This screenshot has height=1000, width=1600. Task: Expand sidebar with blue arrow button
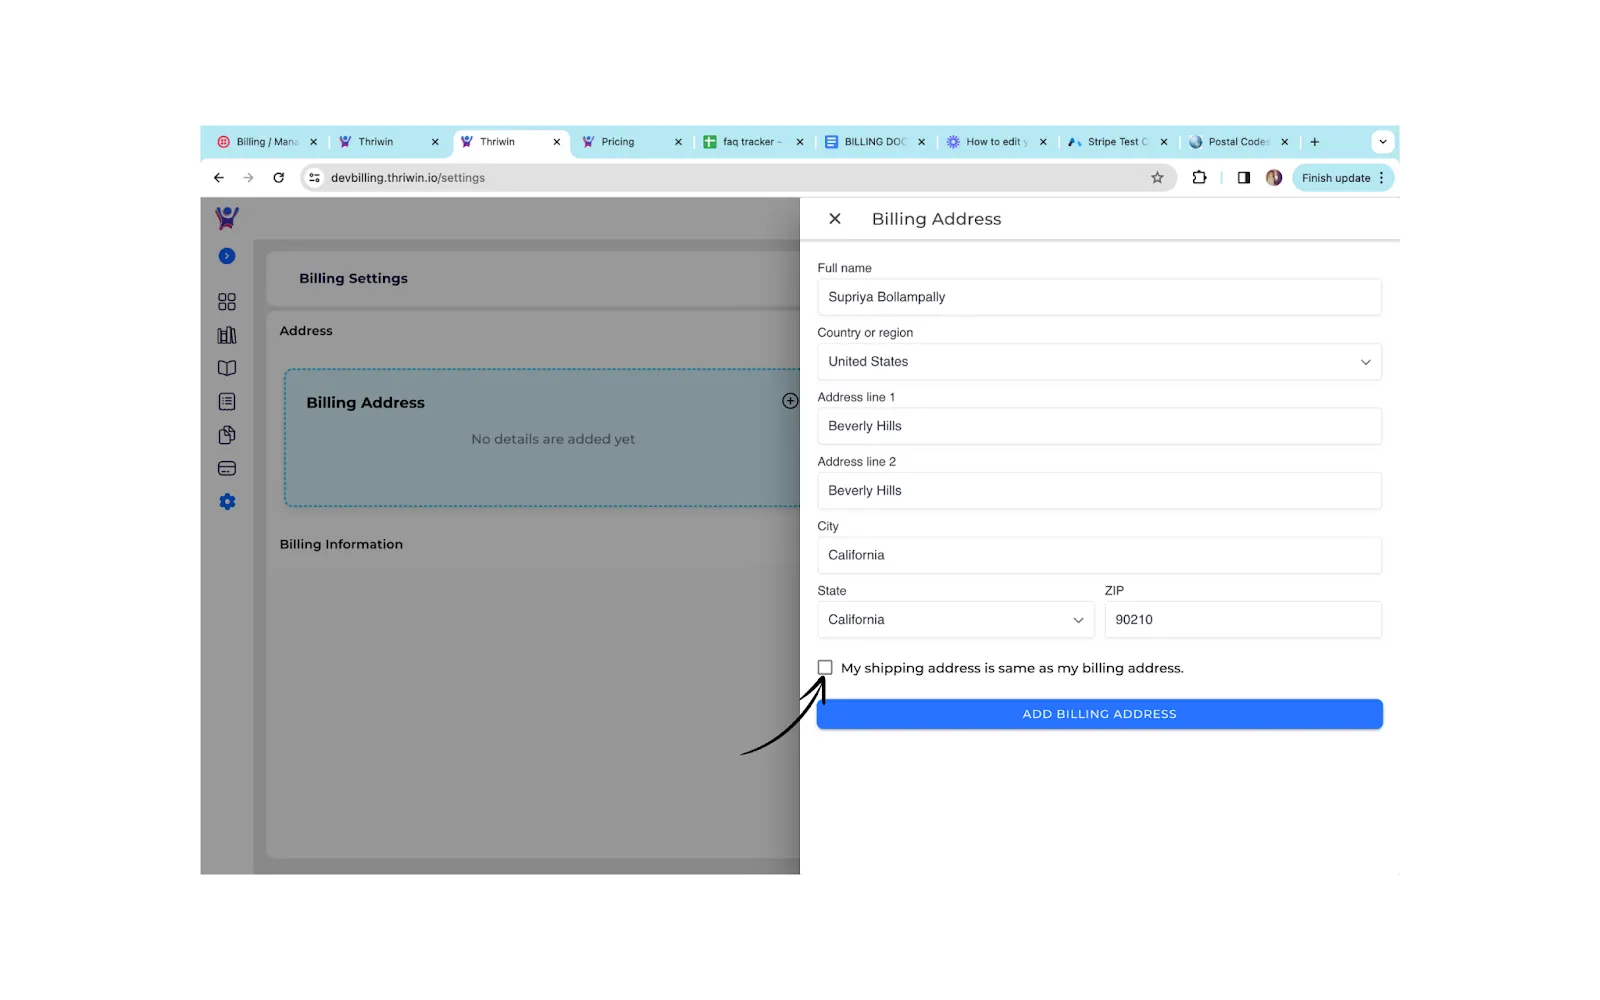click(x=227, y=256)
